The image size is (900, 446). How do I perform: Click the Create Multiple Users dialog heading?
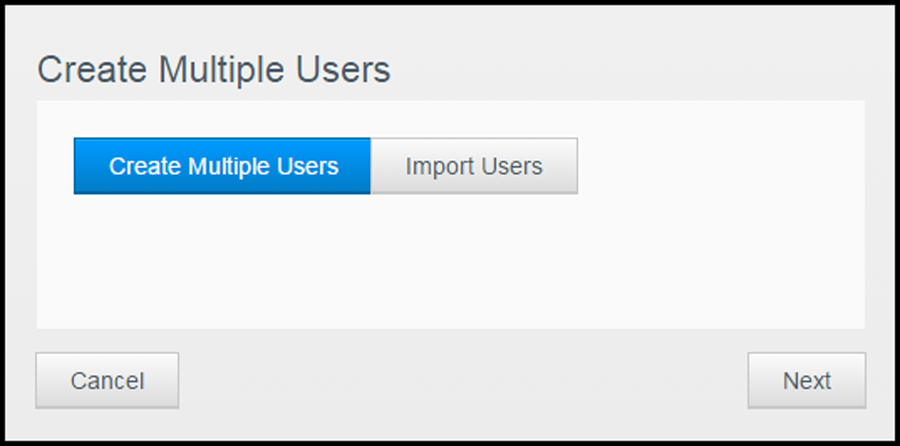214,70
